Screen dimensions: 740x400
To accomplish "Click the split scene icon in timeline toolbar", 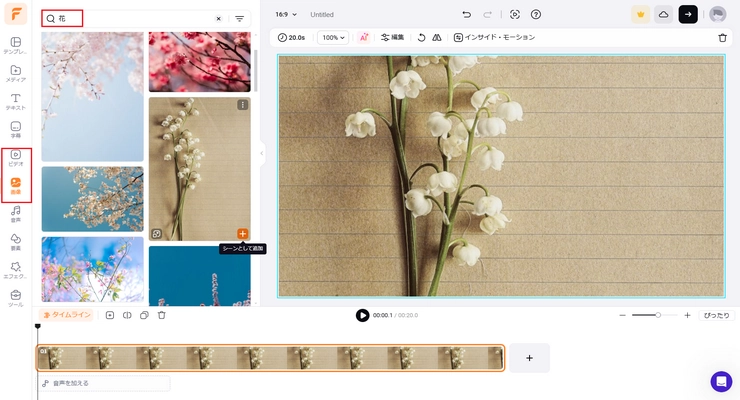I will point(127,315).
